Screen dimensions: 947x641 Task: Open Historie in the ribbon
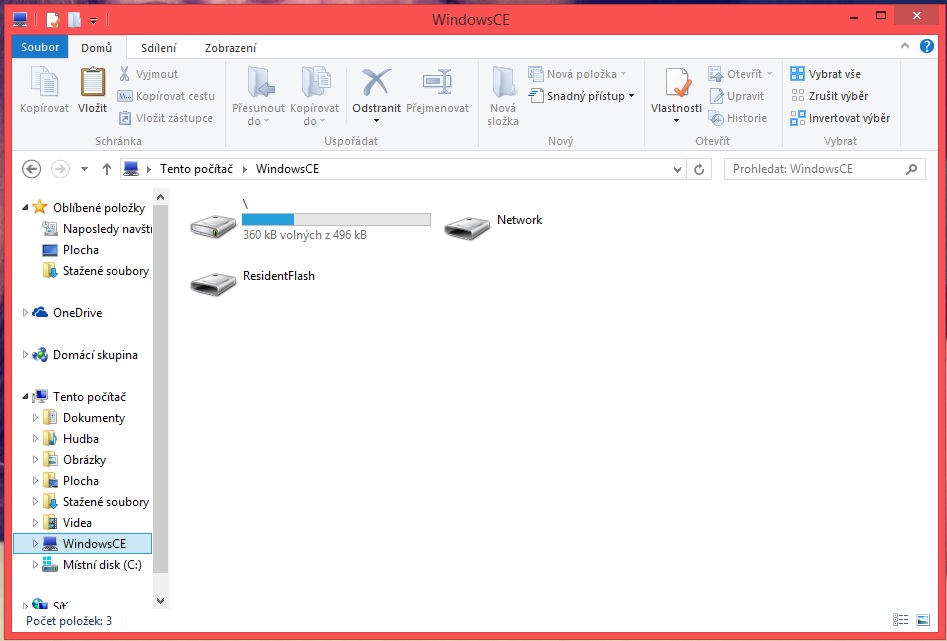pos(737,118)
